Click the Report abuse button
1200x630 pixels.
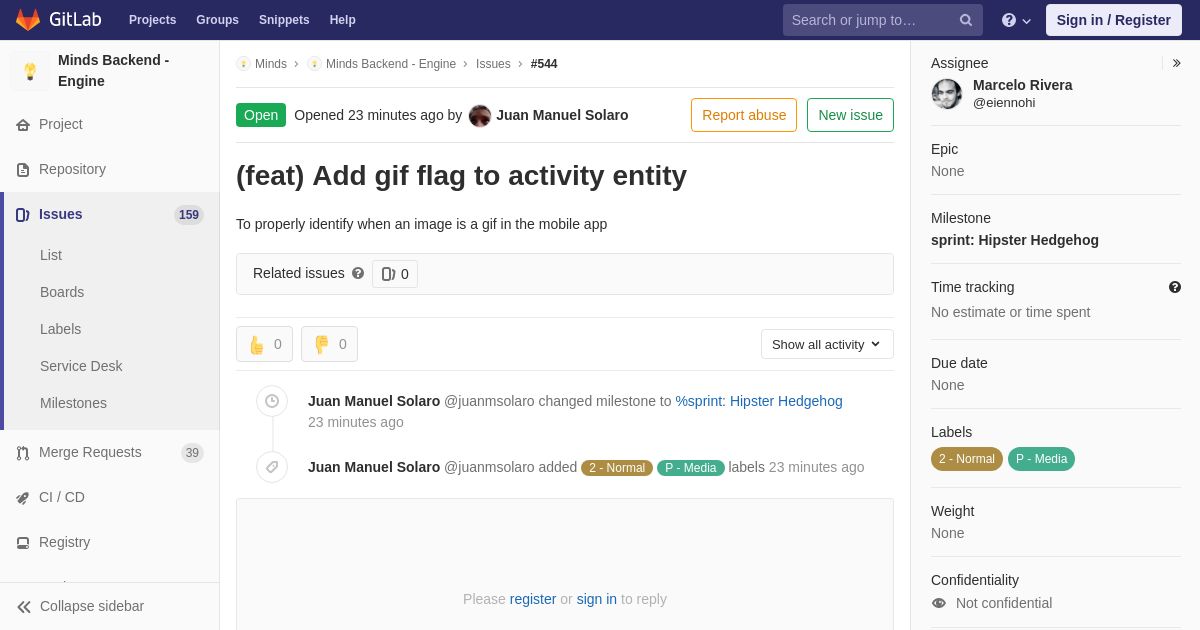pos(744,115)
